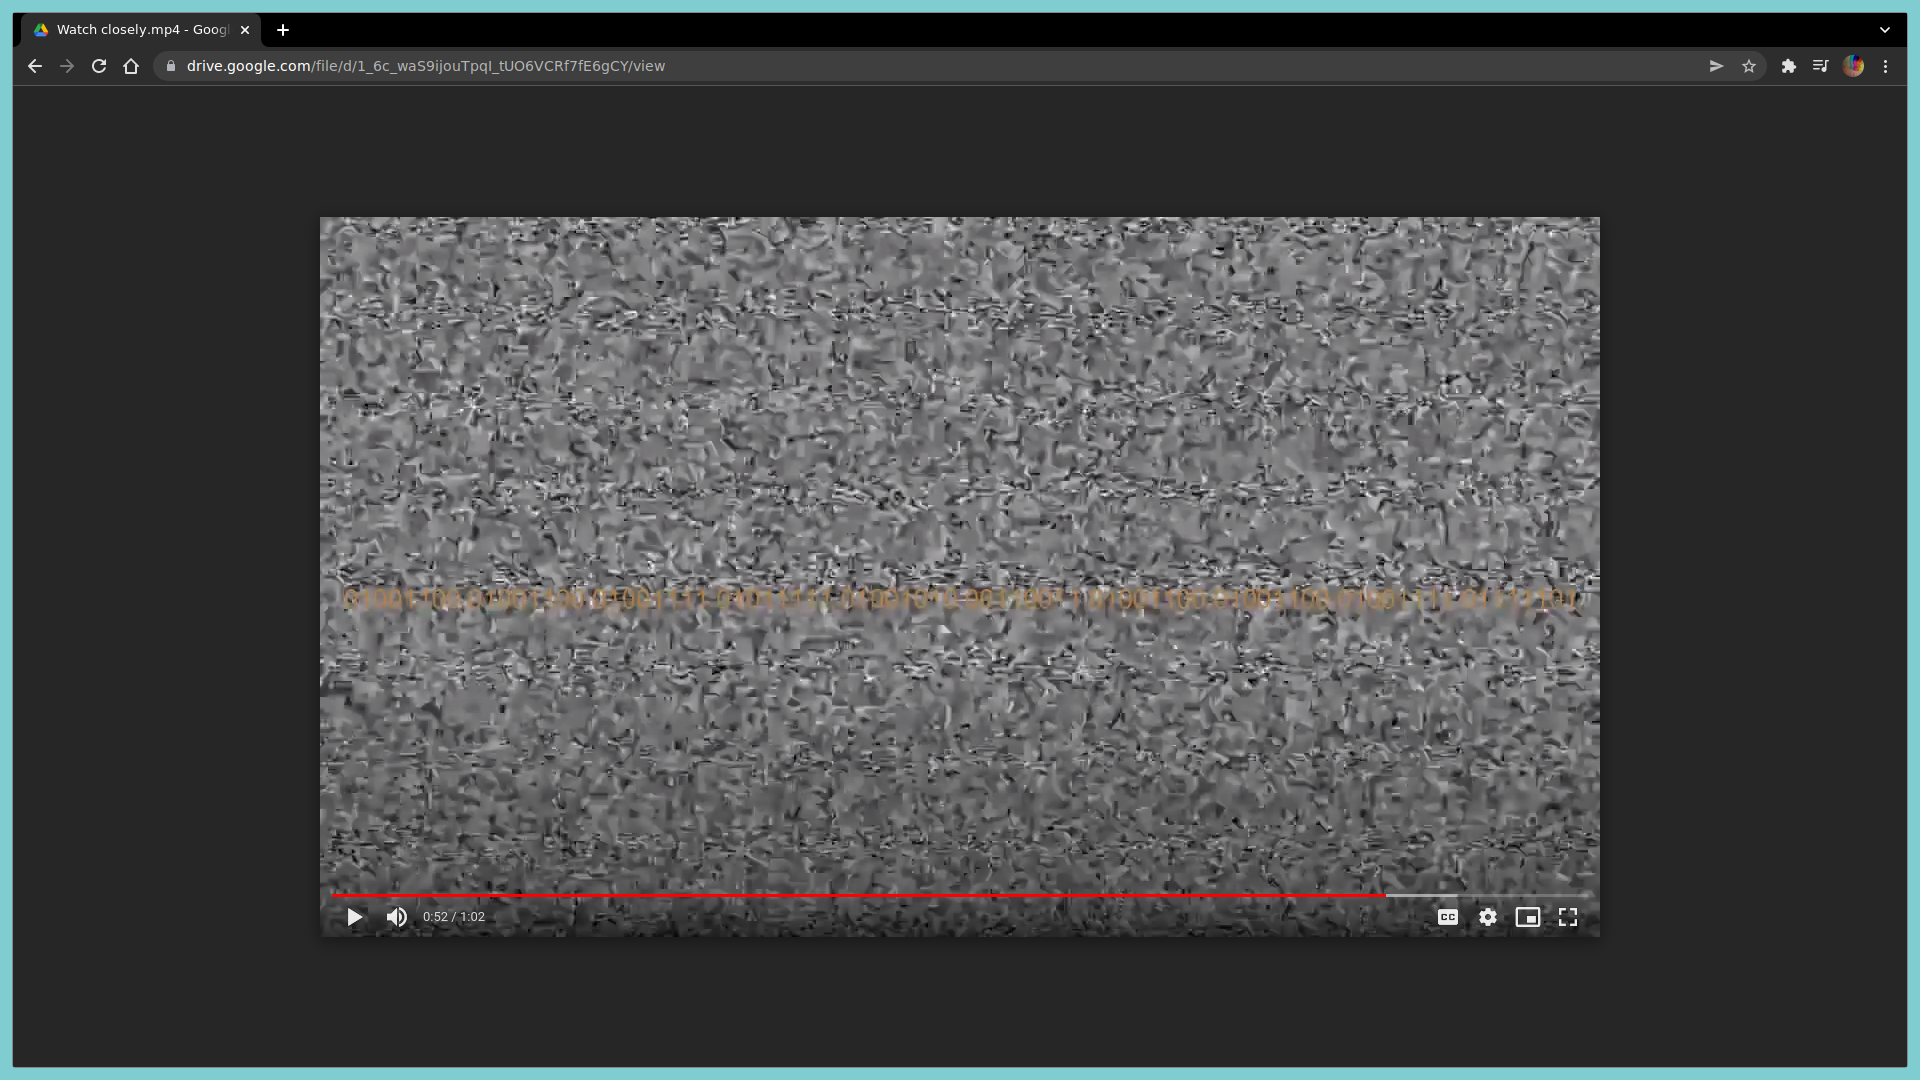Go back to previous page

(35, 66)
